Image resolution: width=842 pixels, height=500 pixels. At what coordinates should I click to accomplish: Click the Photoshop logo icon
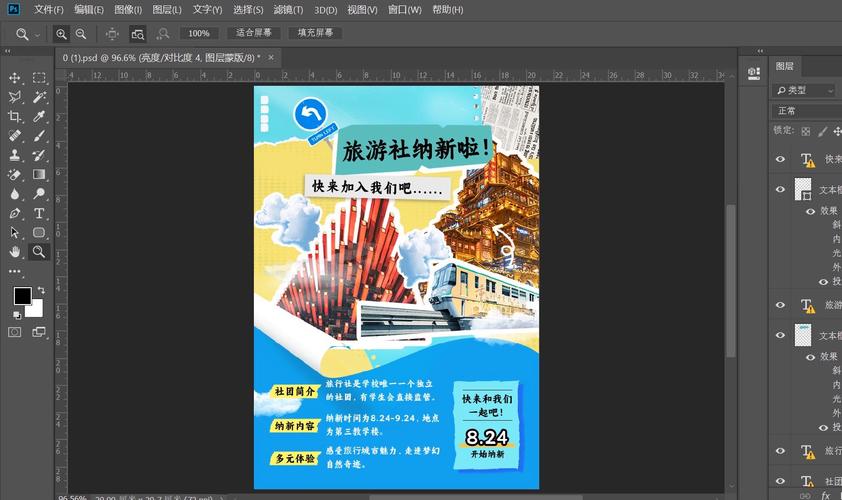(13, 9)
